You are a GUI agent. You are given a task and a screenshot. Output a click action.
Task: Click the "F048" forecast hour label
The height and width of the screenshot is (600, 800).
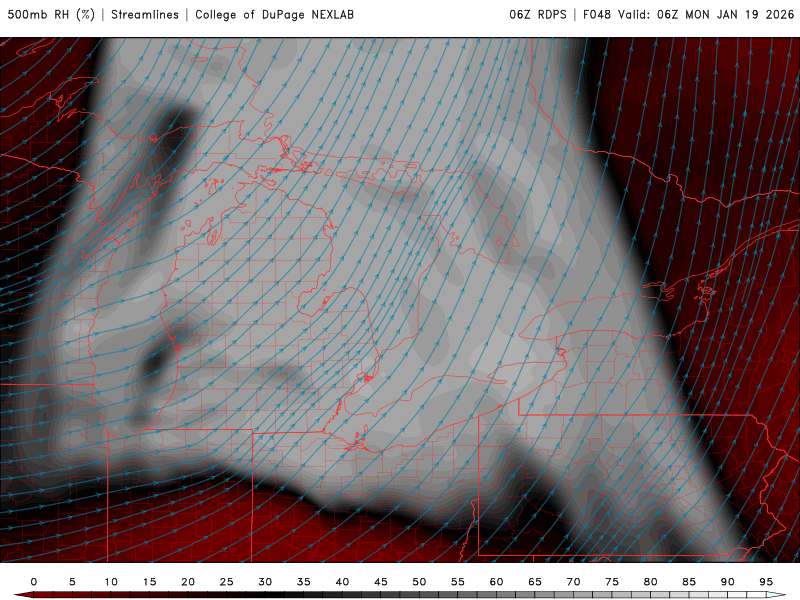597,14
